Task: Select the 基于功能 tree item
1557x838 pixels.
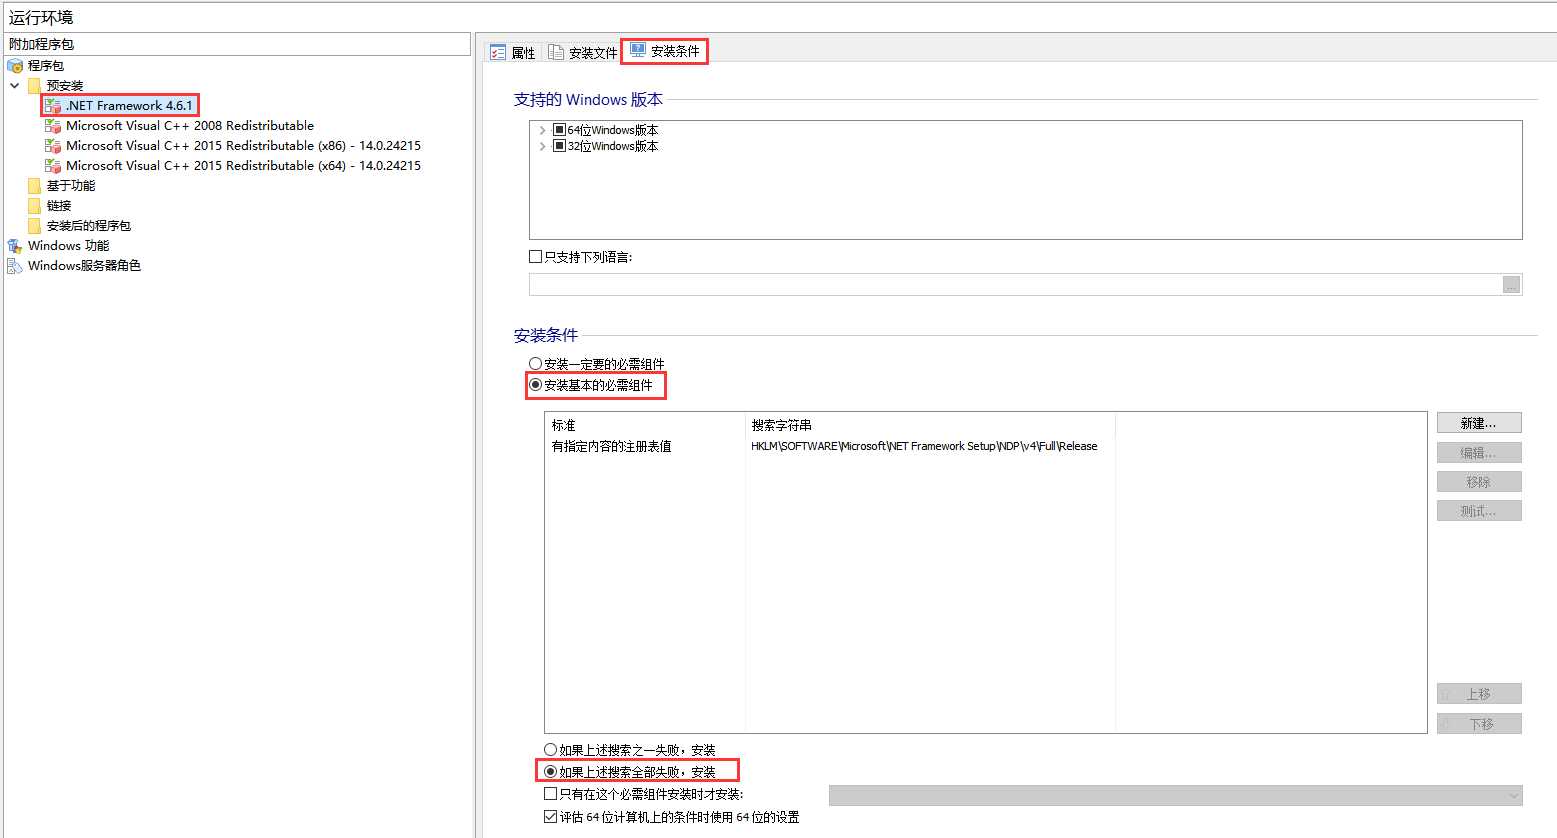Action: pyautogui.click(x=71, y=186)
